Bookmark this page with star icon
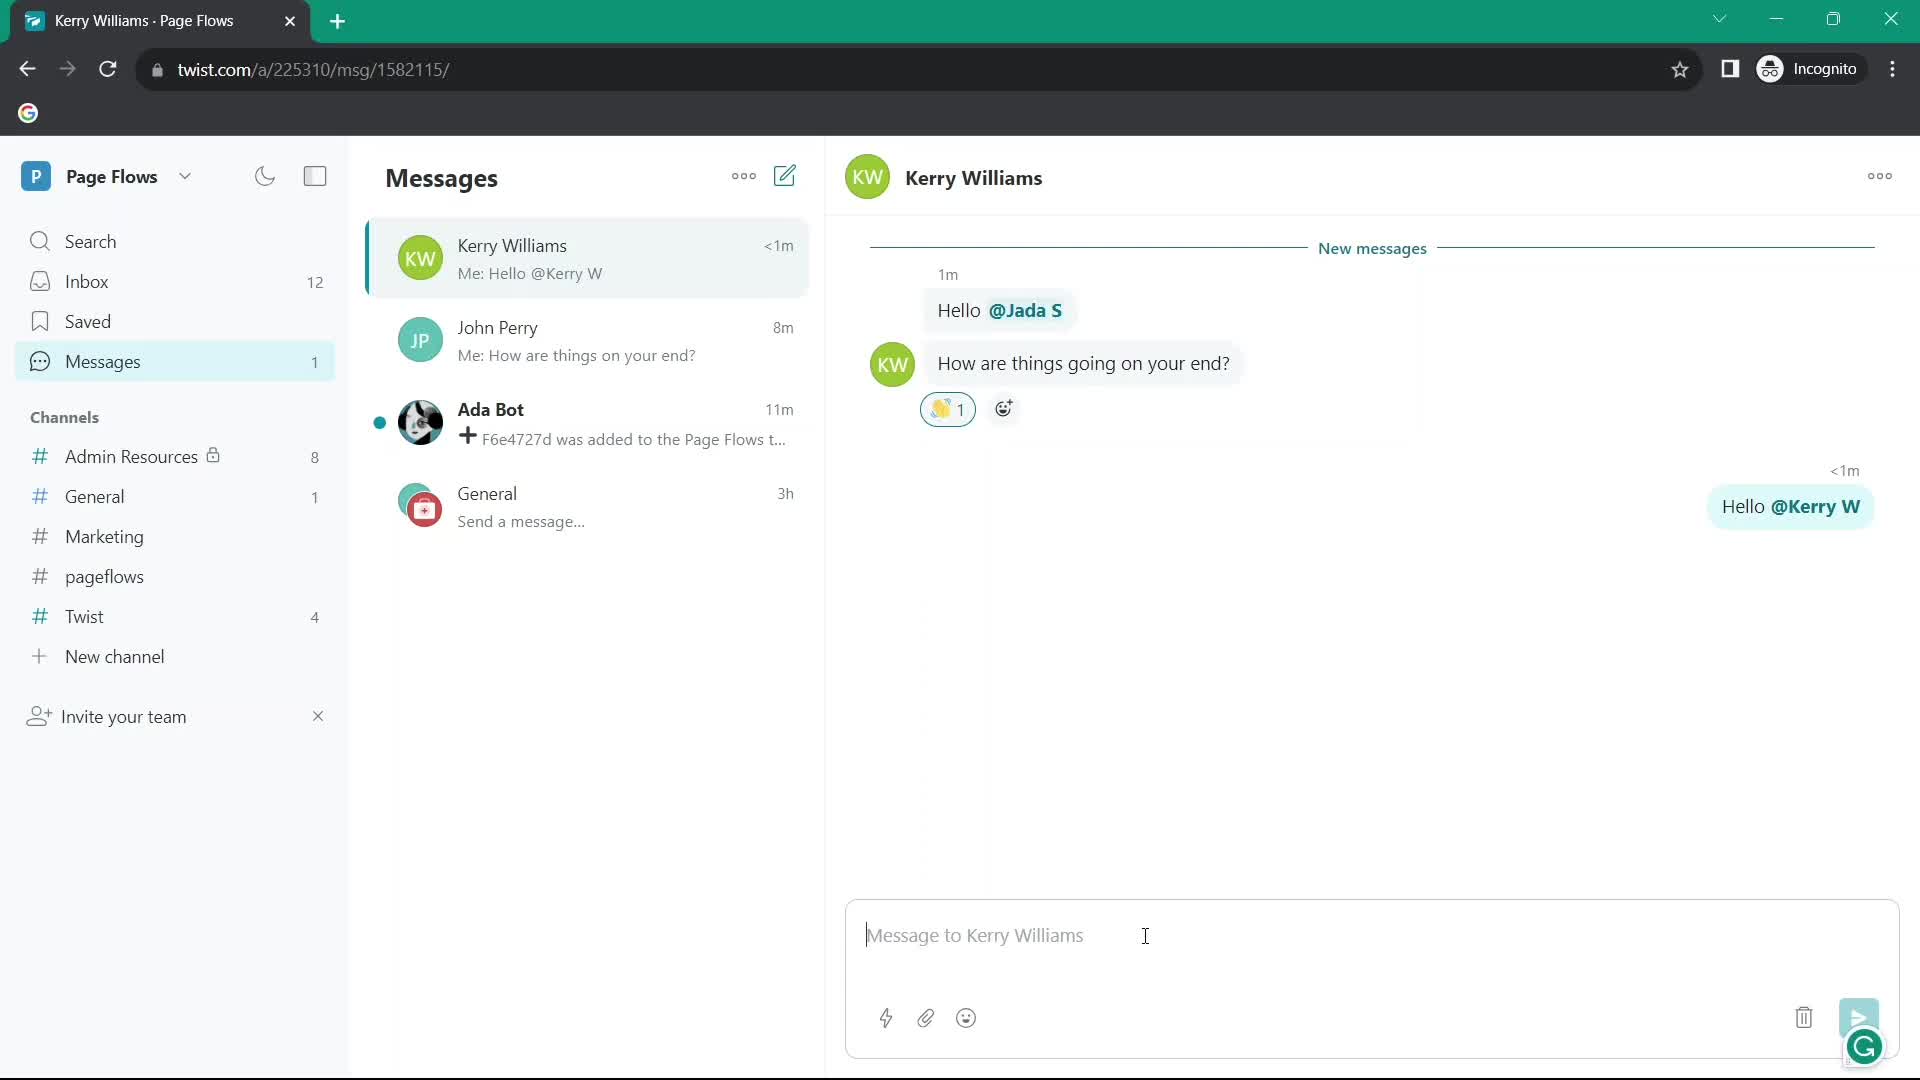The width and height of the screenshot is (1920, 1080). pyautogui.click(x=1680, y=69)
